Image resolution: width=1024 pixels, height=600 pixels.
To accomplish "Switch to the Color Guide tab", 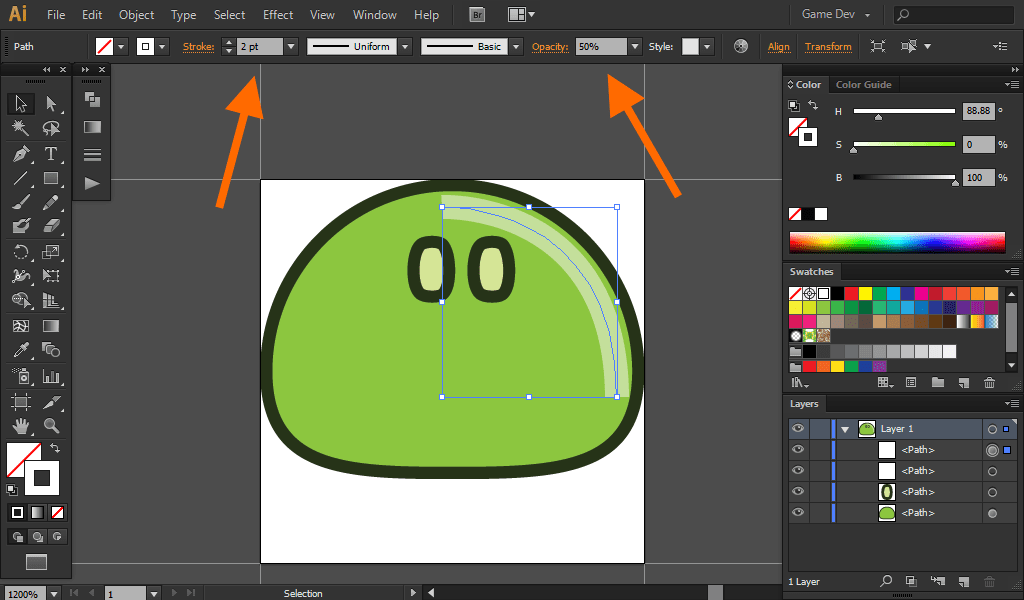I will pos(863,85).
